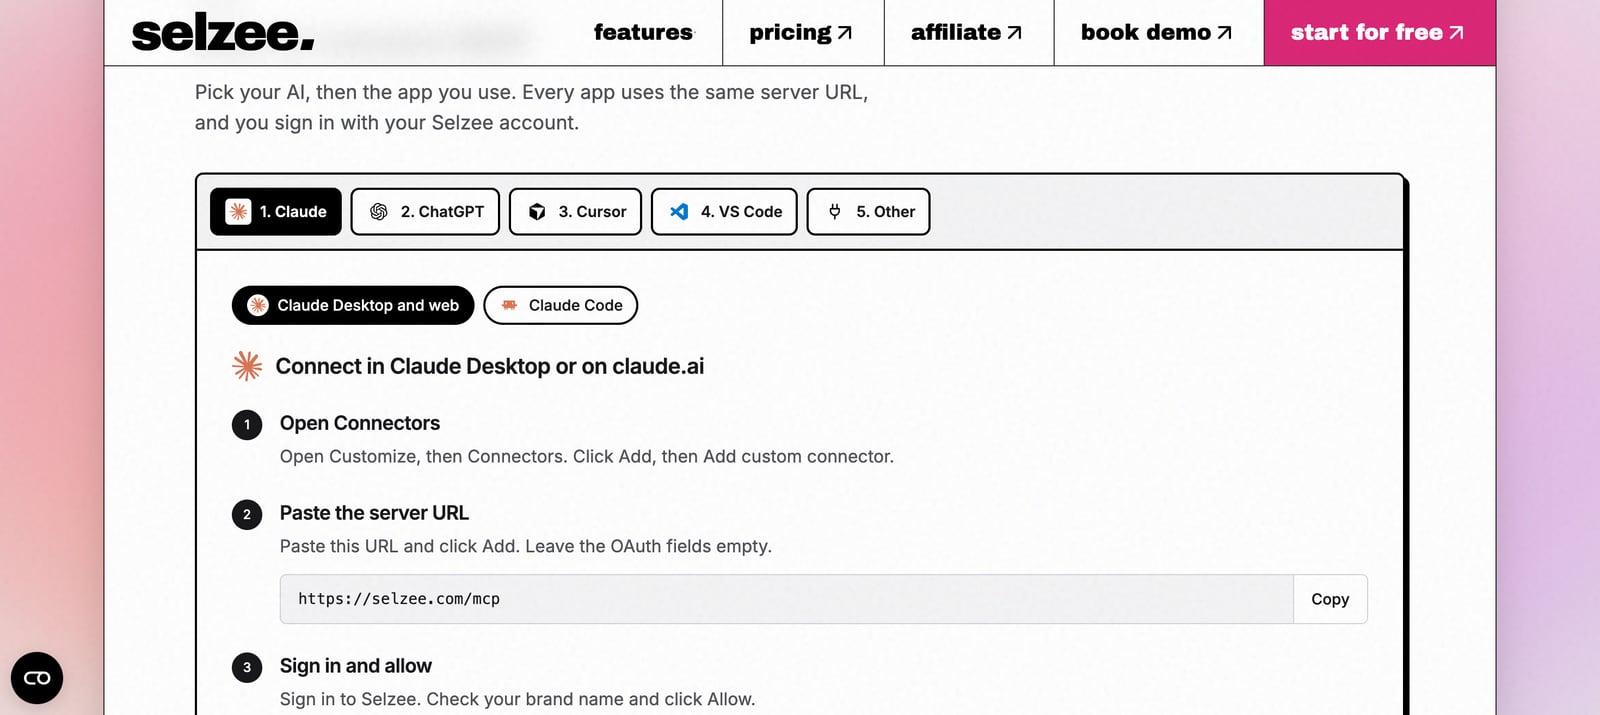Viewport: 1600px width, 715px height.
Task: Open the chat widget in bottom corner
Action: tap(37, 678)
